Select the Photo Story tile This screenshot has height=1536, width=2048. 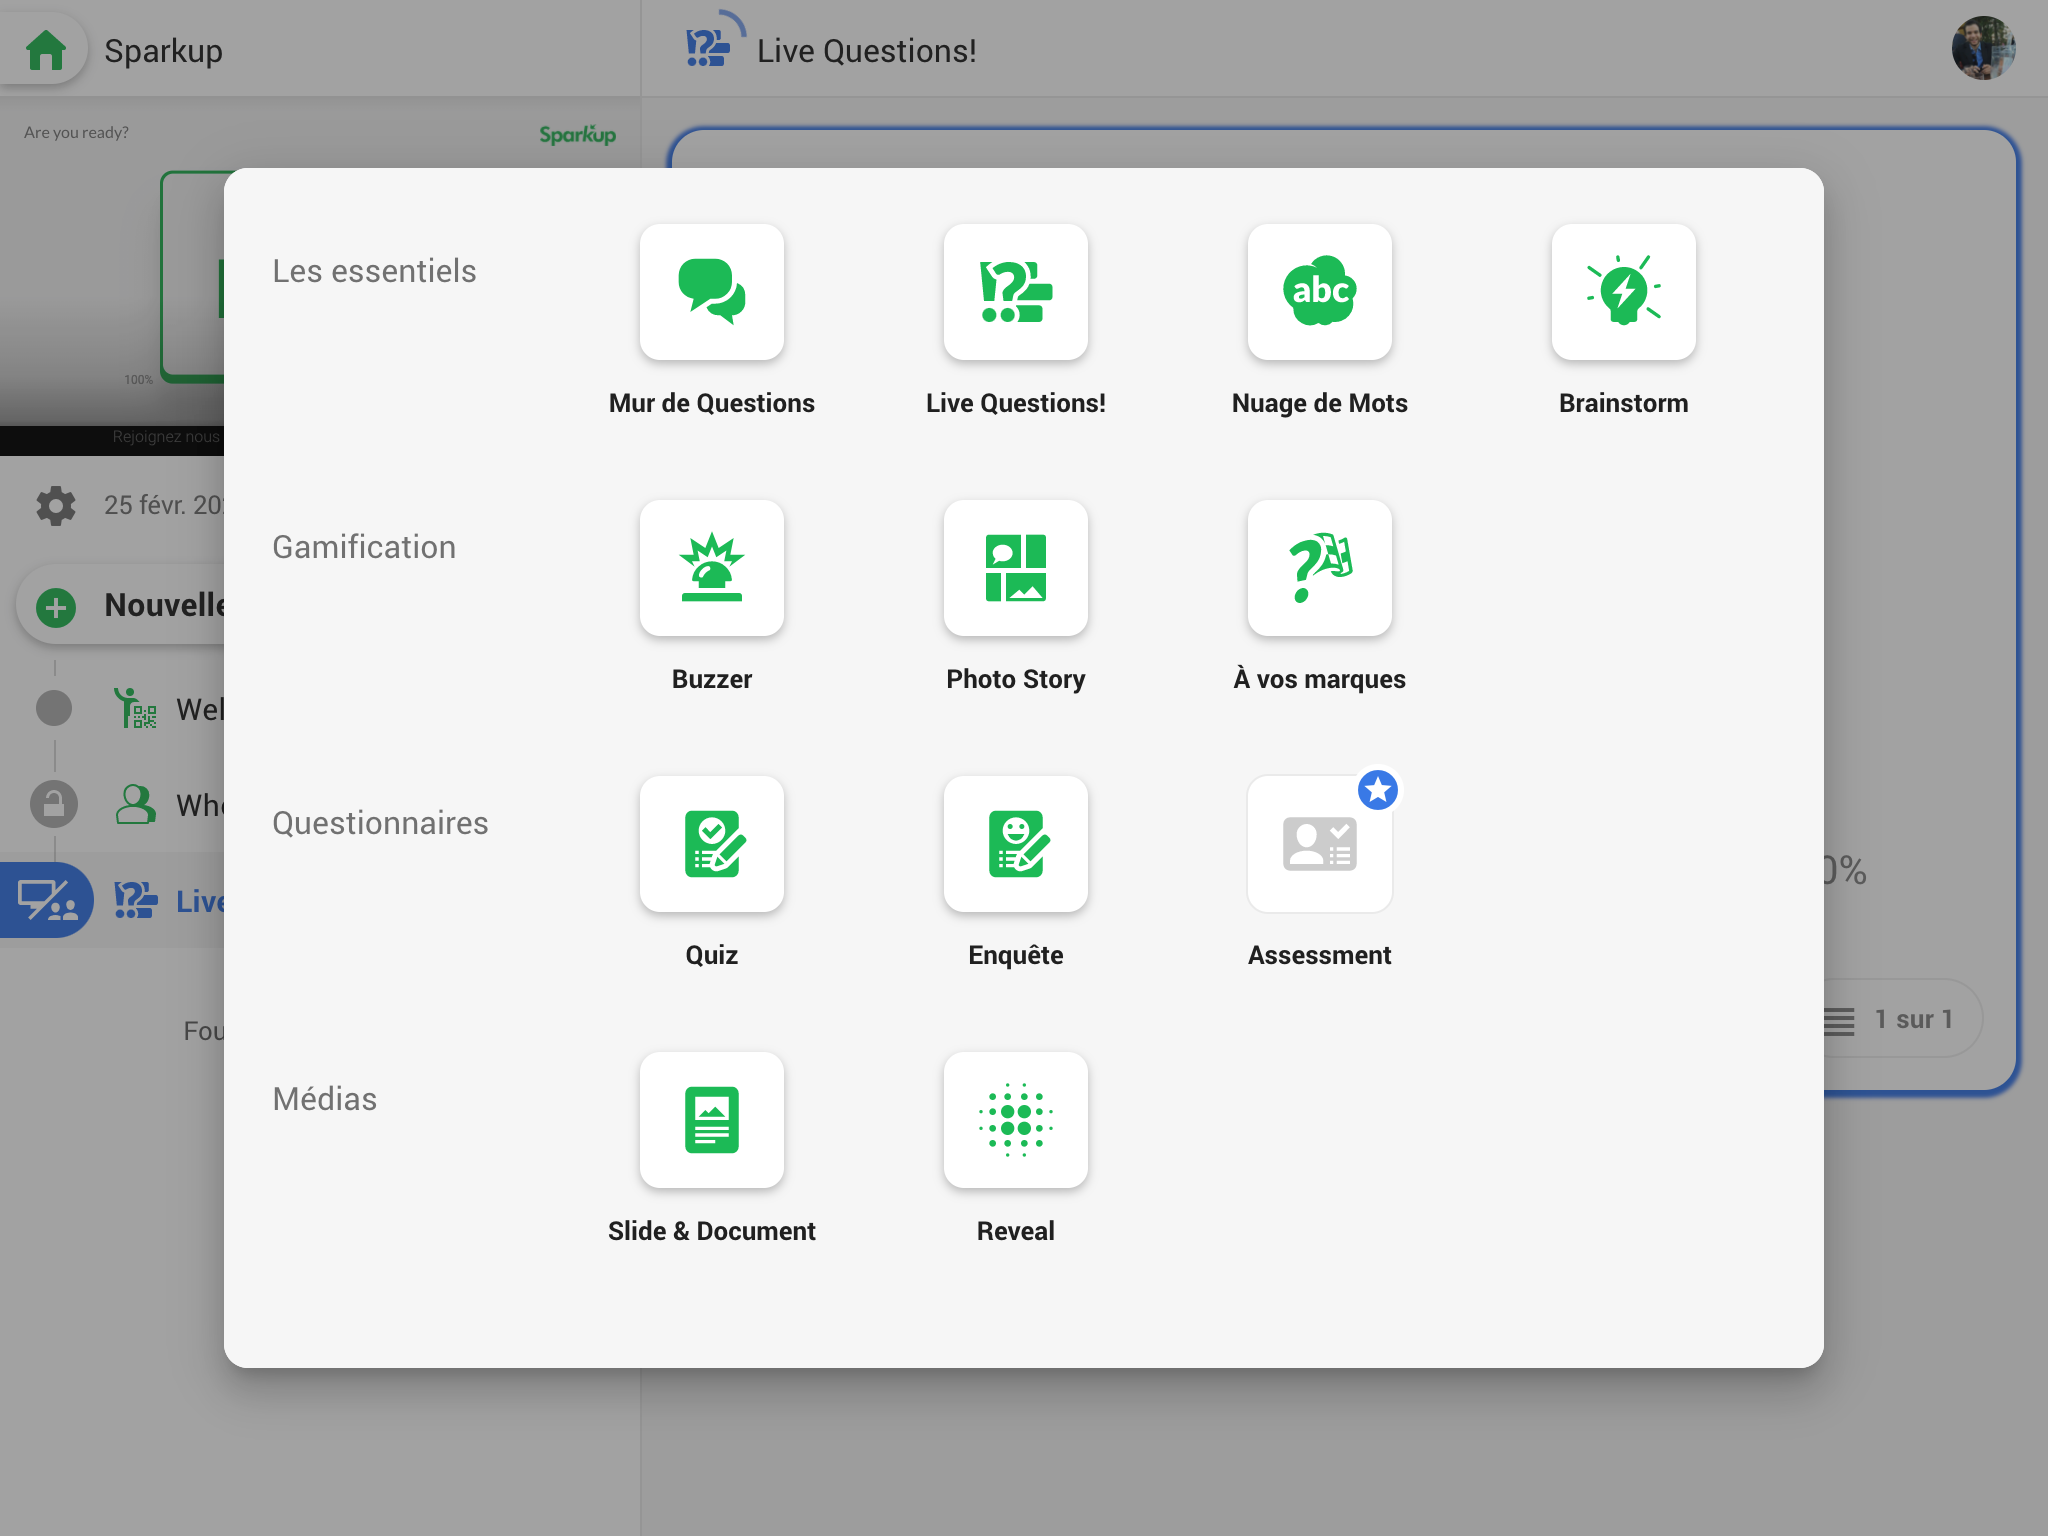tap(1015, 567)
